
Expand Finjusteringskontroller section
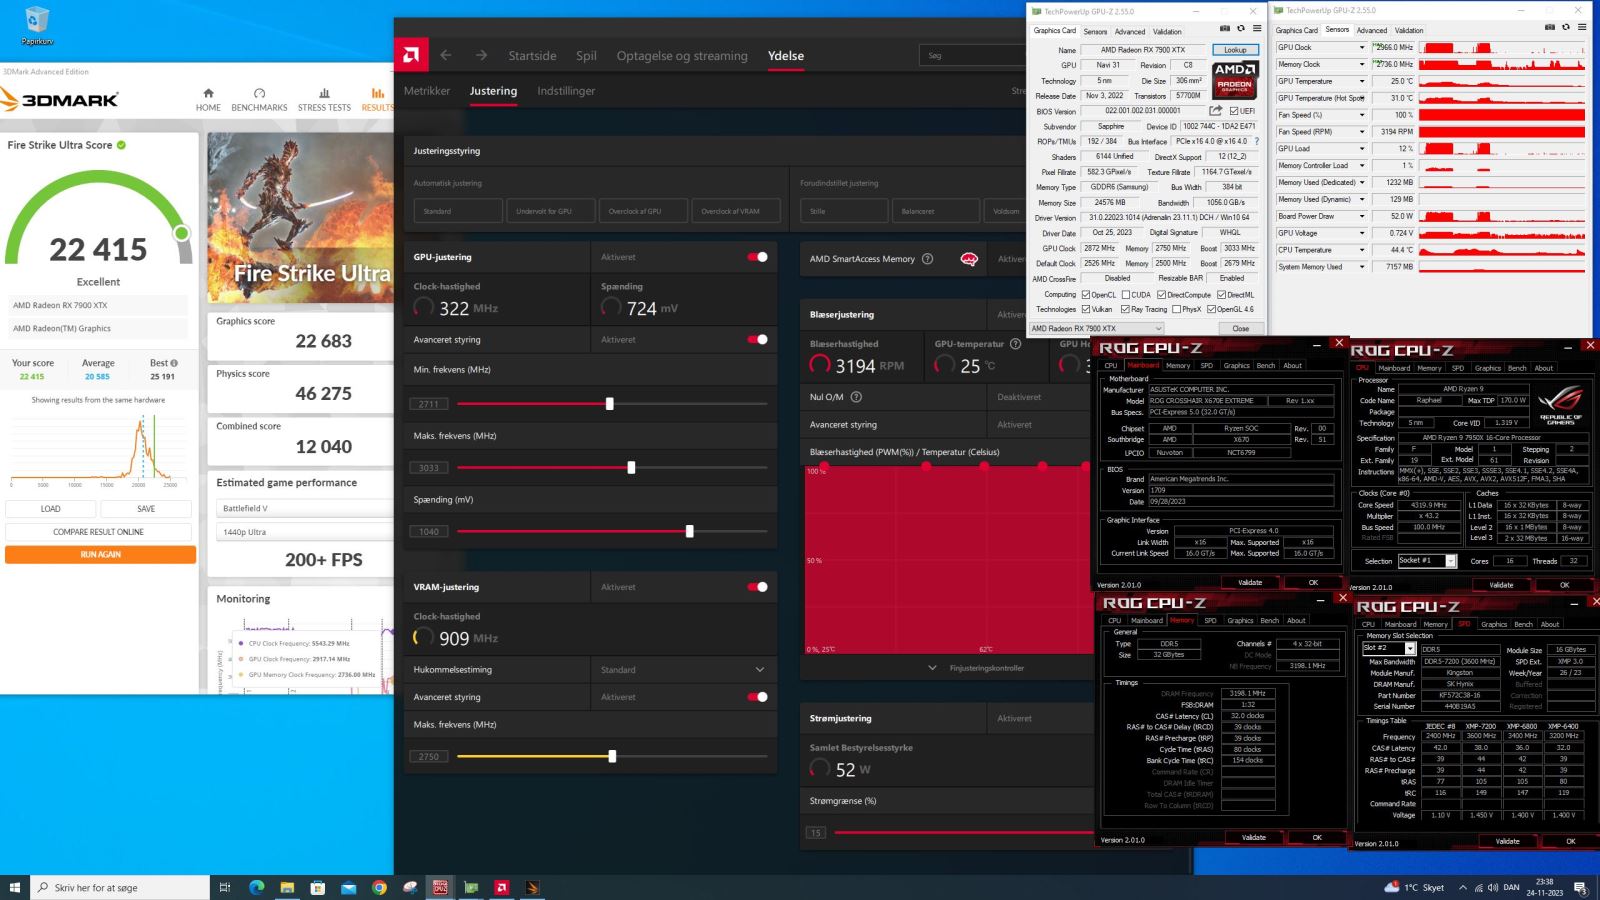point(977,668)
